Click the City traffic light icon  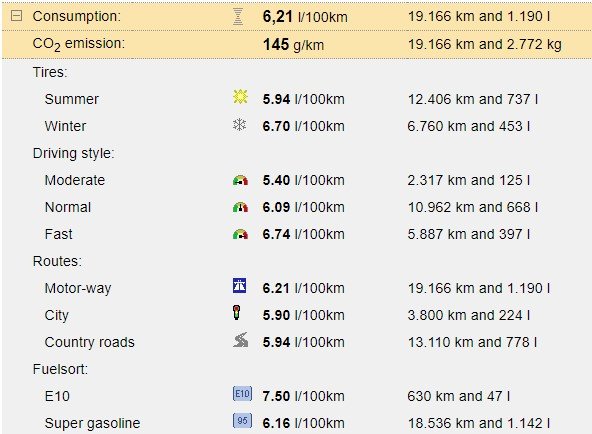click(x=237, y=312)
